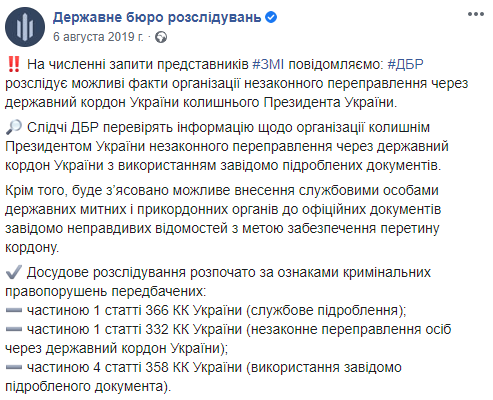Click the незаконне переправлення осіб text
The width and height of the screenshot is (493, 400).
[x=349, y=329]
